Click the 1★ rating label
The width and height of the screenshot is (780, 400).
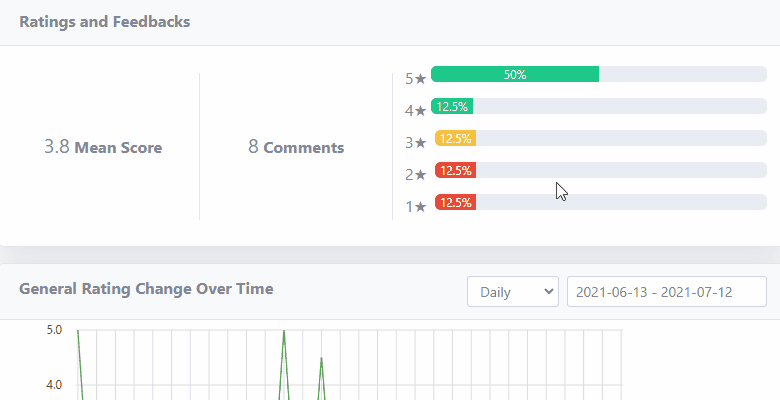[416, 206]
